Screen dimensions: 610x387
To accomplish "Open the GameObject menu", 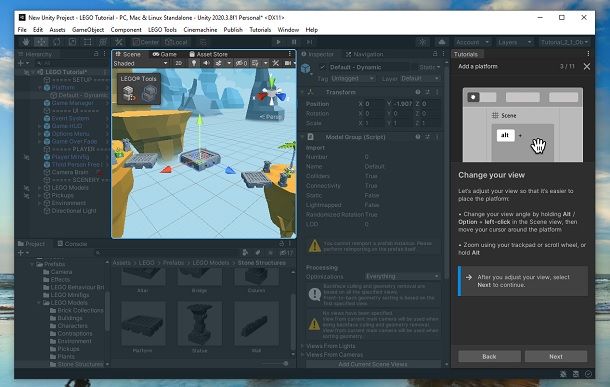I will (88, 30).
